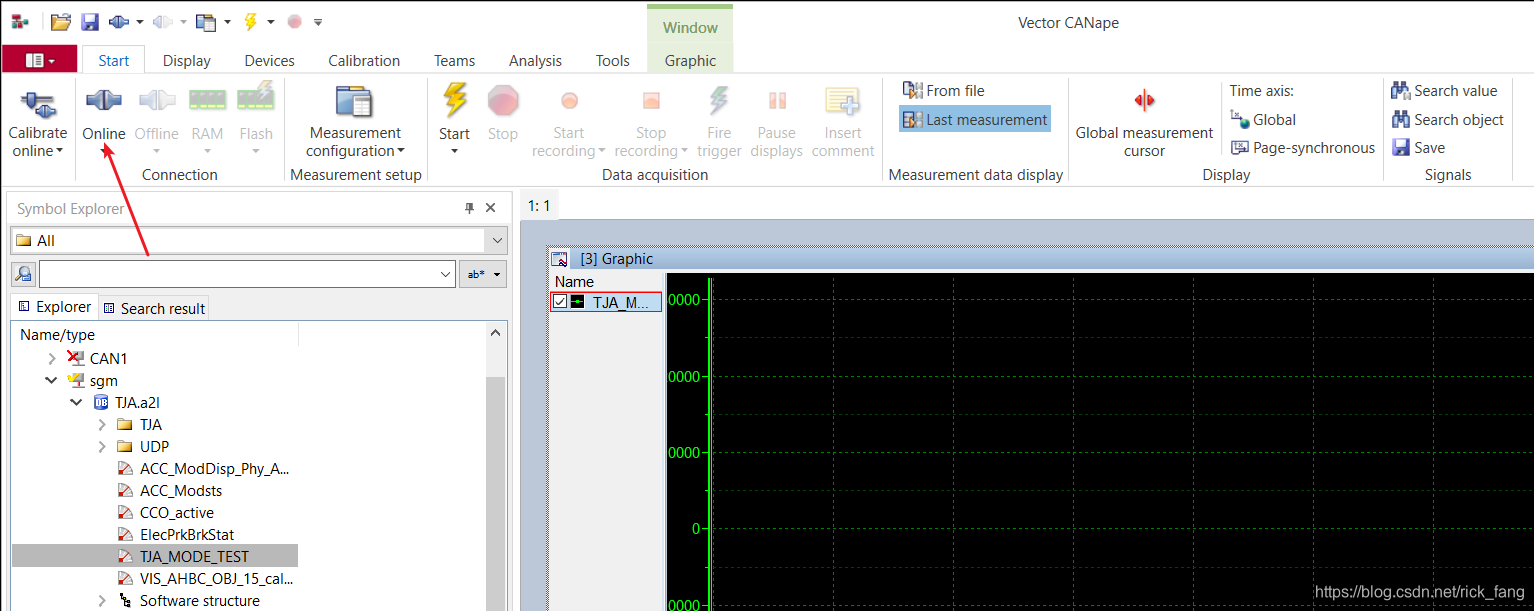Click the Name/type column header
This screenshot has width=1534, height=611.
coord(155,335)
